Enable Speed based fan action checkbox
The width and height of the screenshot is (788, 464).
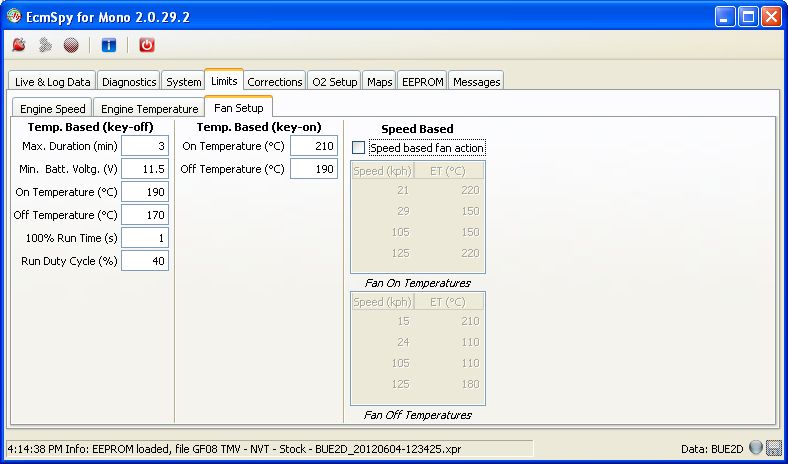tap(359, 148)
